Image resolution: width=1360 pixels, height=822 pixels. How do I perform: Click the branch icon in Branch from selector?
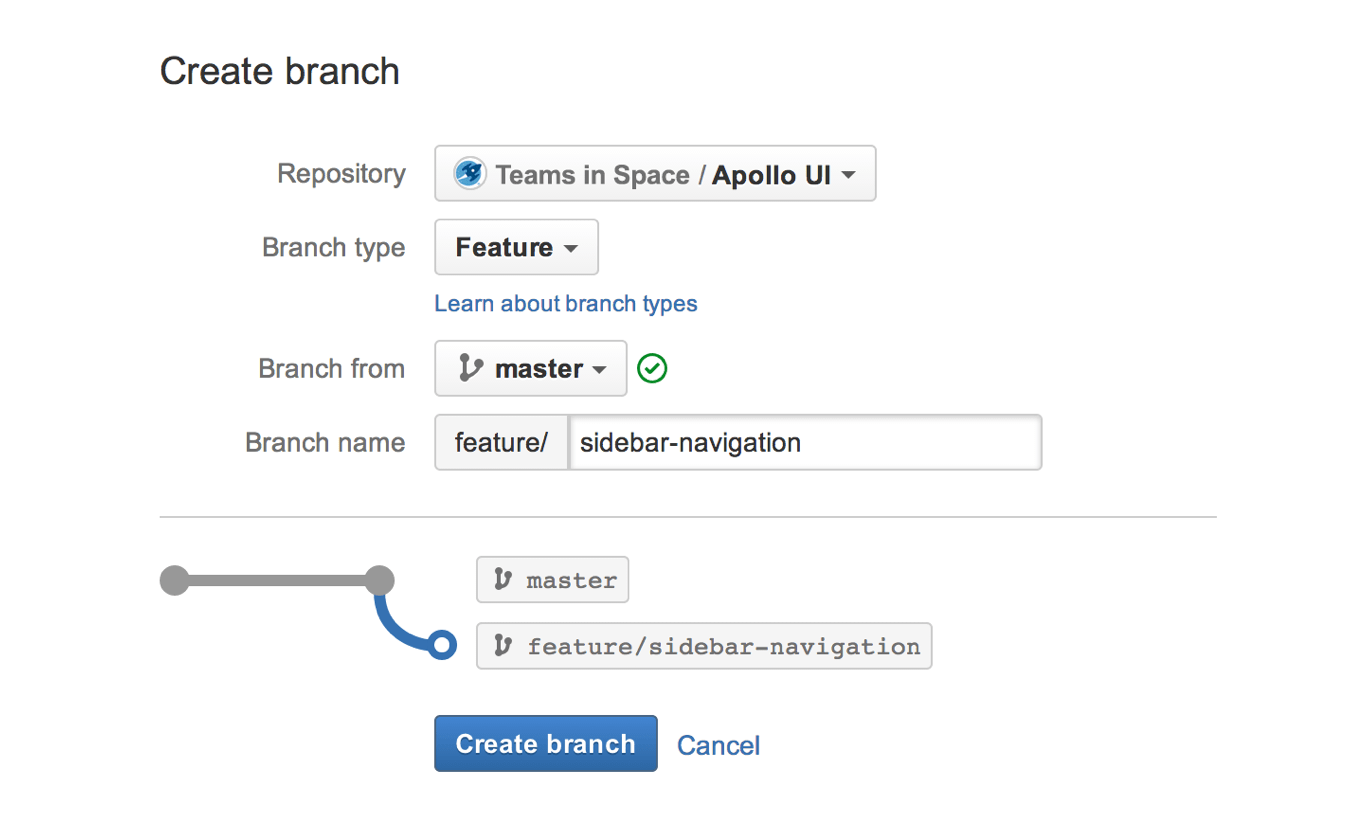470,368
